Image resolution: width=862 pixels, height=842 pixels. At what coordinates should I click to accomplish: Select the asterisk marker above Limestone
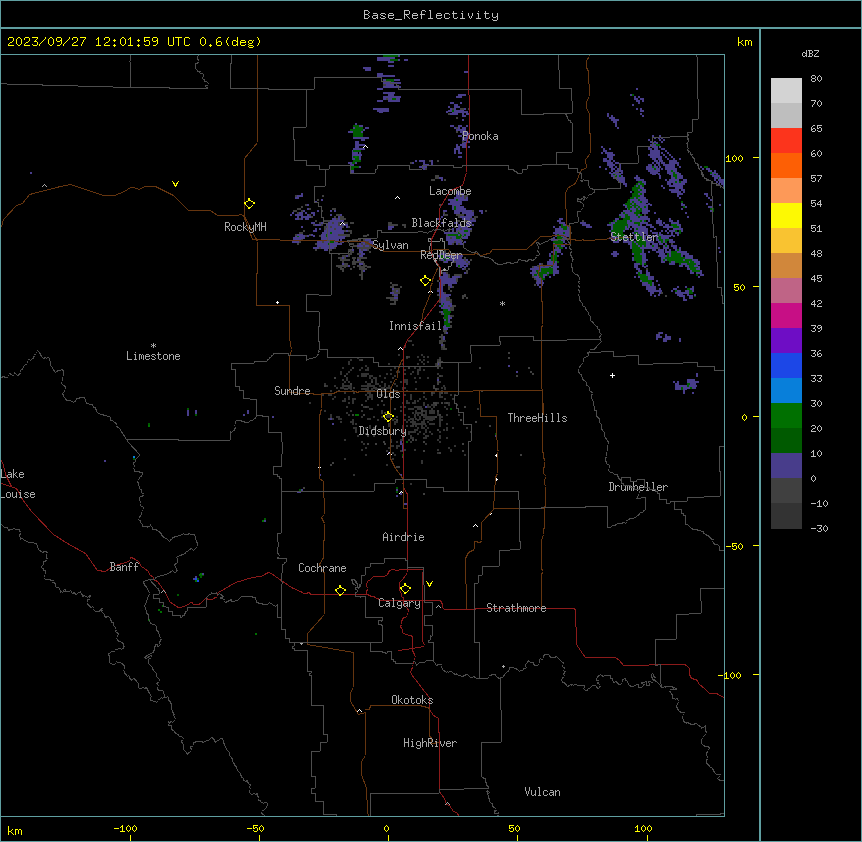pyautogui.click(x=153, y=346)
